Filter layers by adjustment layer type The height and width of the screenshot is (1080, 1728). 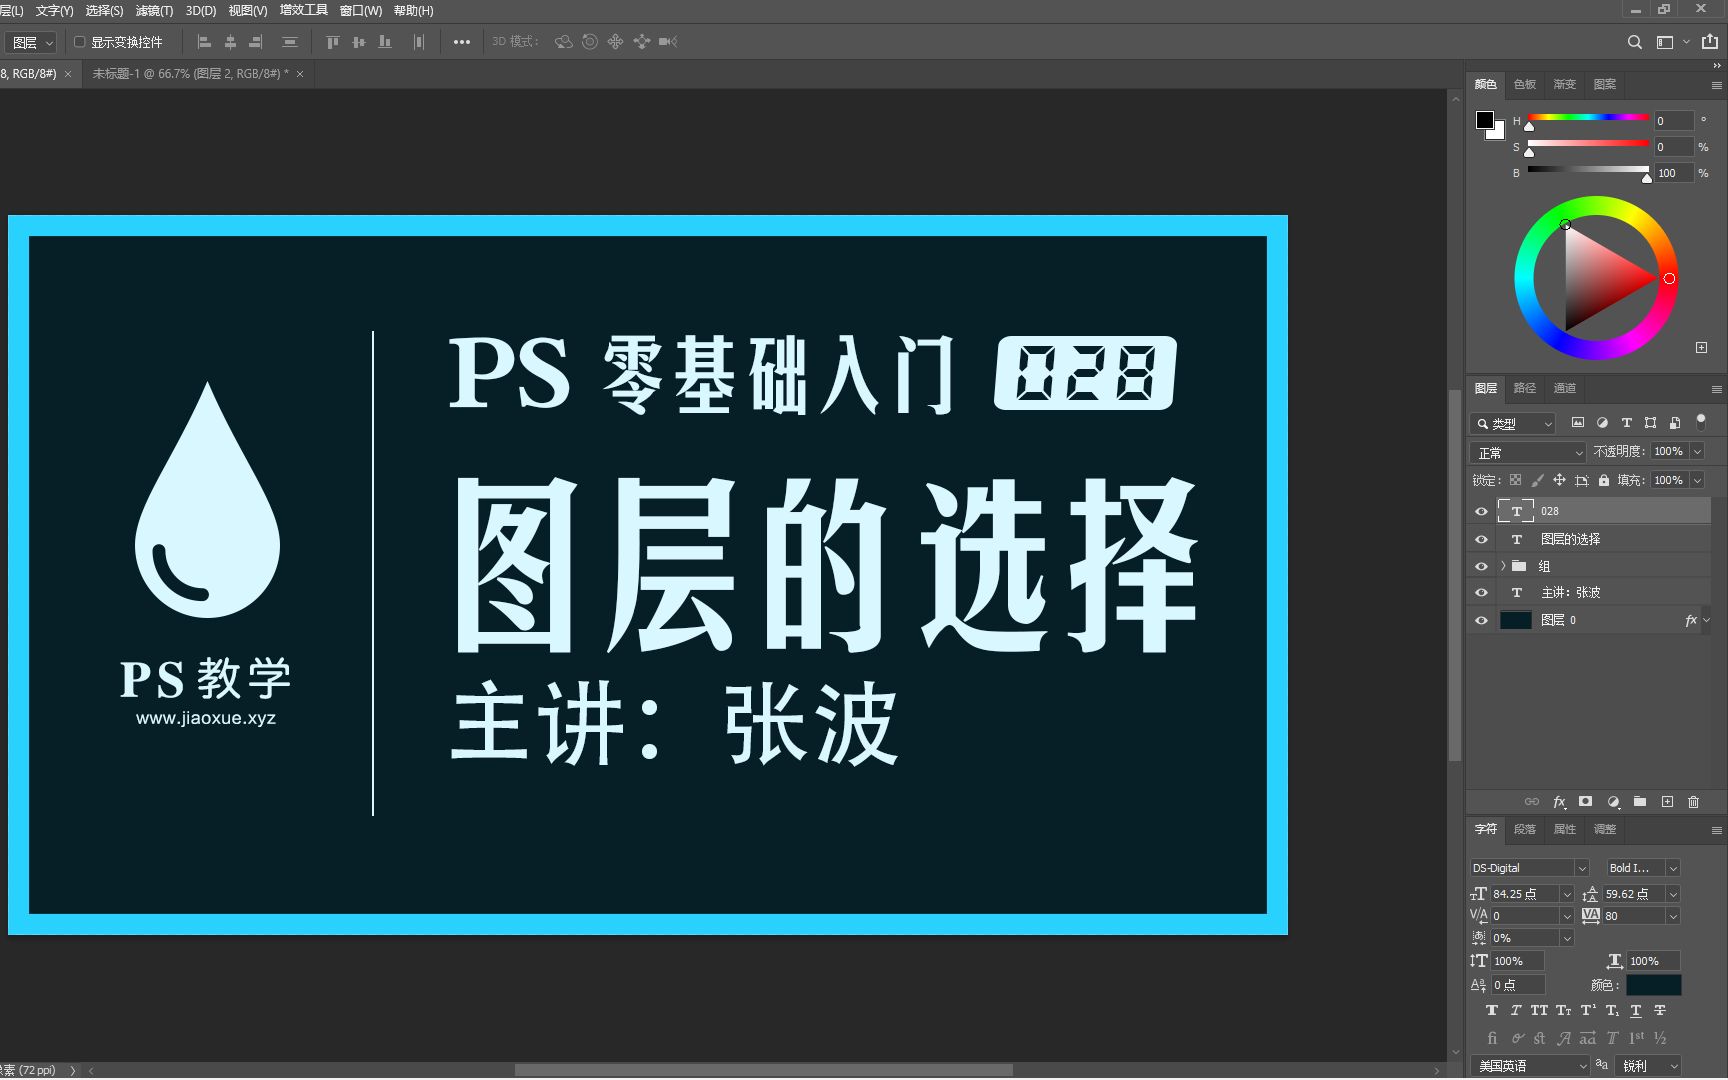click(1602, 423)
